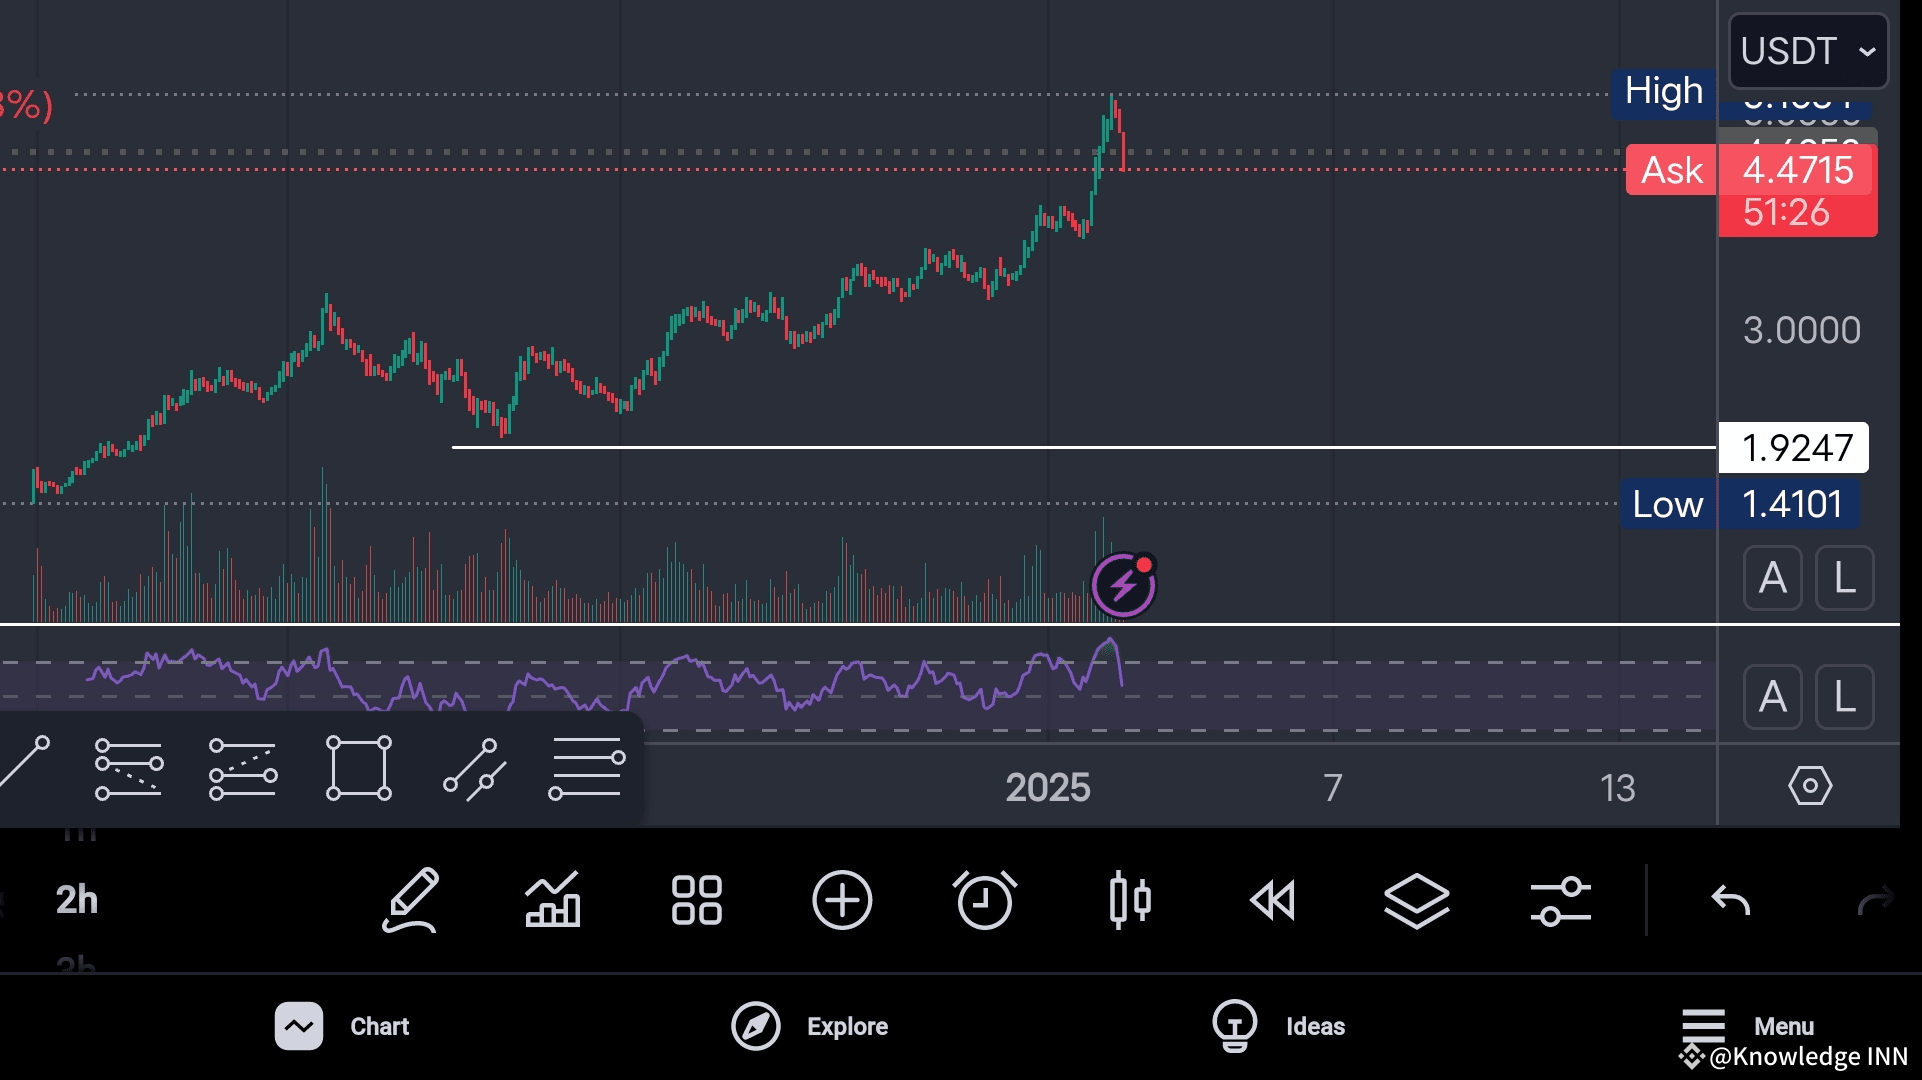Tap the add symbol plus icon
Image resolution: width=1922 pixels, height=1080 pixels.
click(841, 900)
